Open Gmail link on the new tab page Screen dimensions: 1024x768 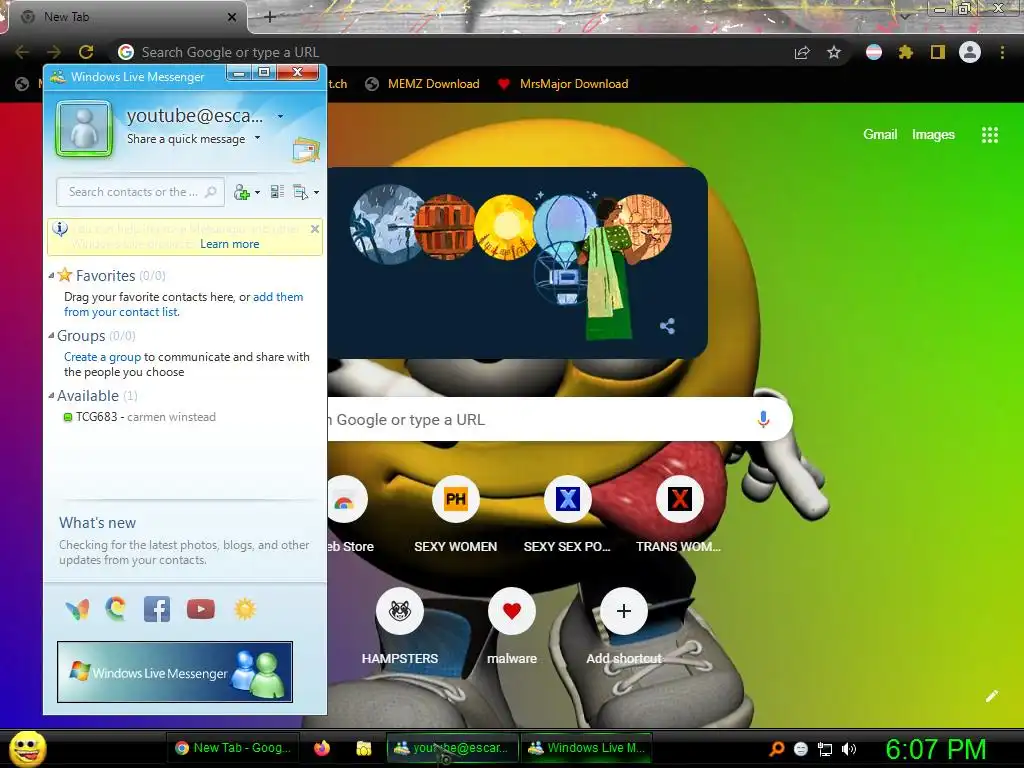(880, 134)
